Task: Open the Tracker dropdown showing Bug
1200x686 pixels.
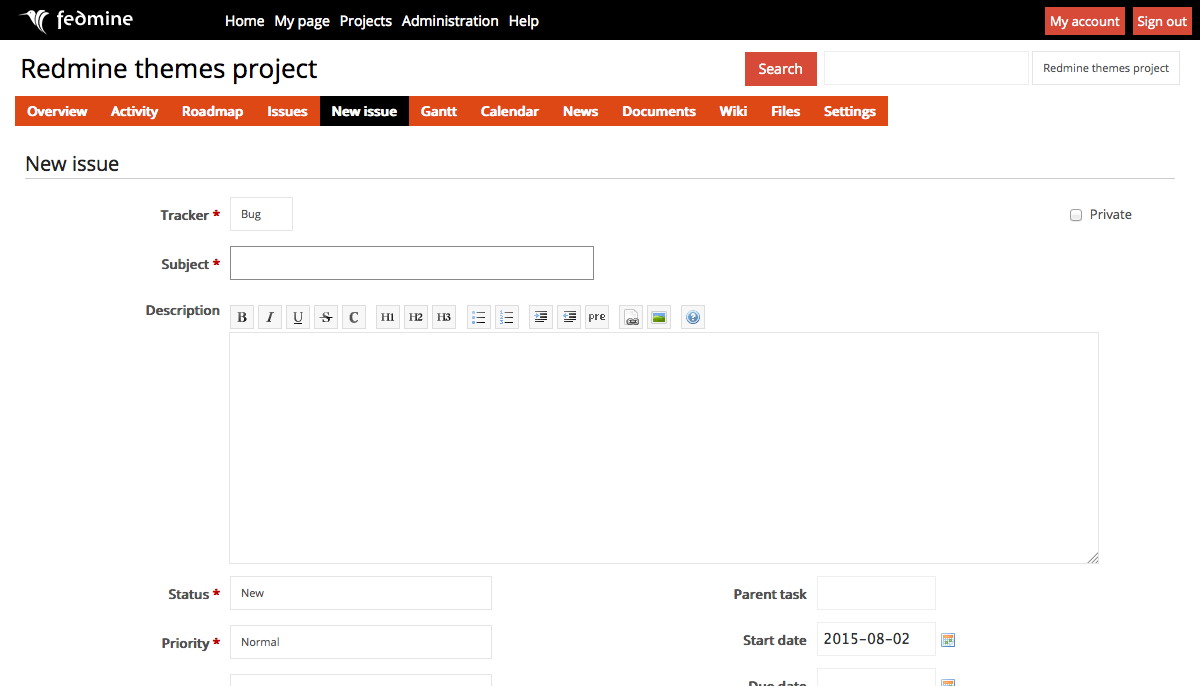Action: point(261,214)
